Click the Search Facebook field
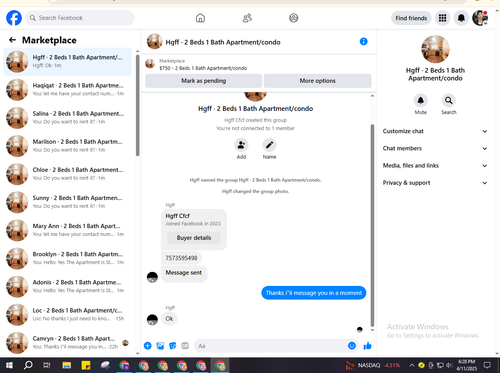The image size is (500, 373). [x=80, y=18]
